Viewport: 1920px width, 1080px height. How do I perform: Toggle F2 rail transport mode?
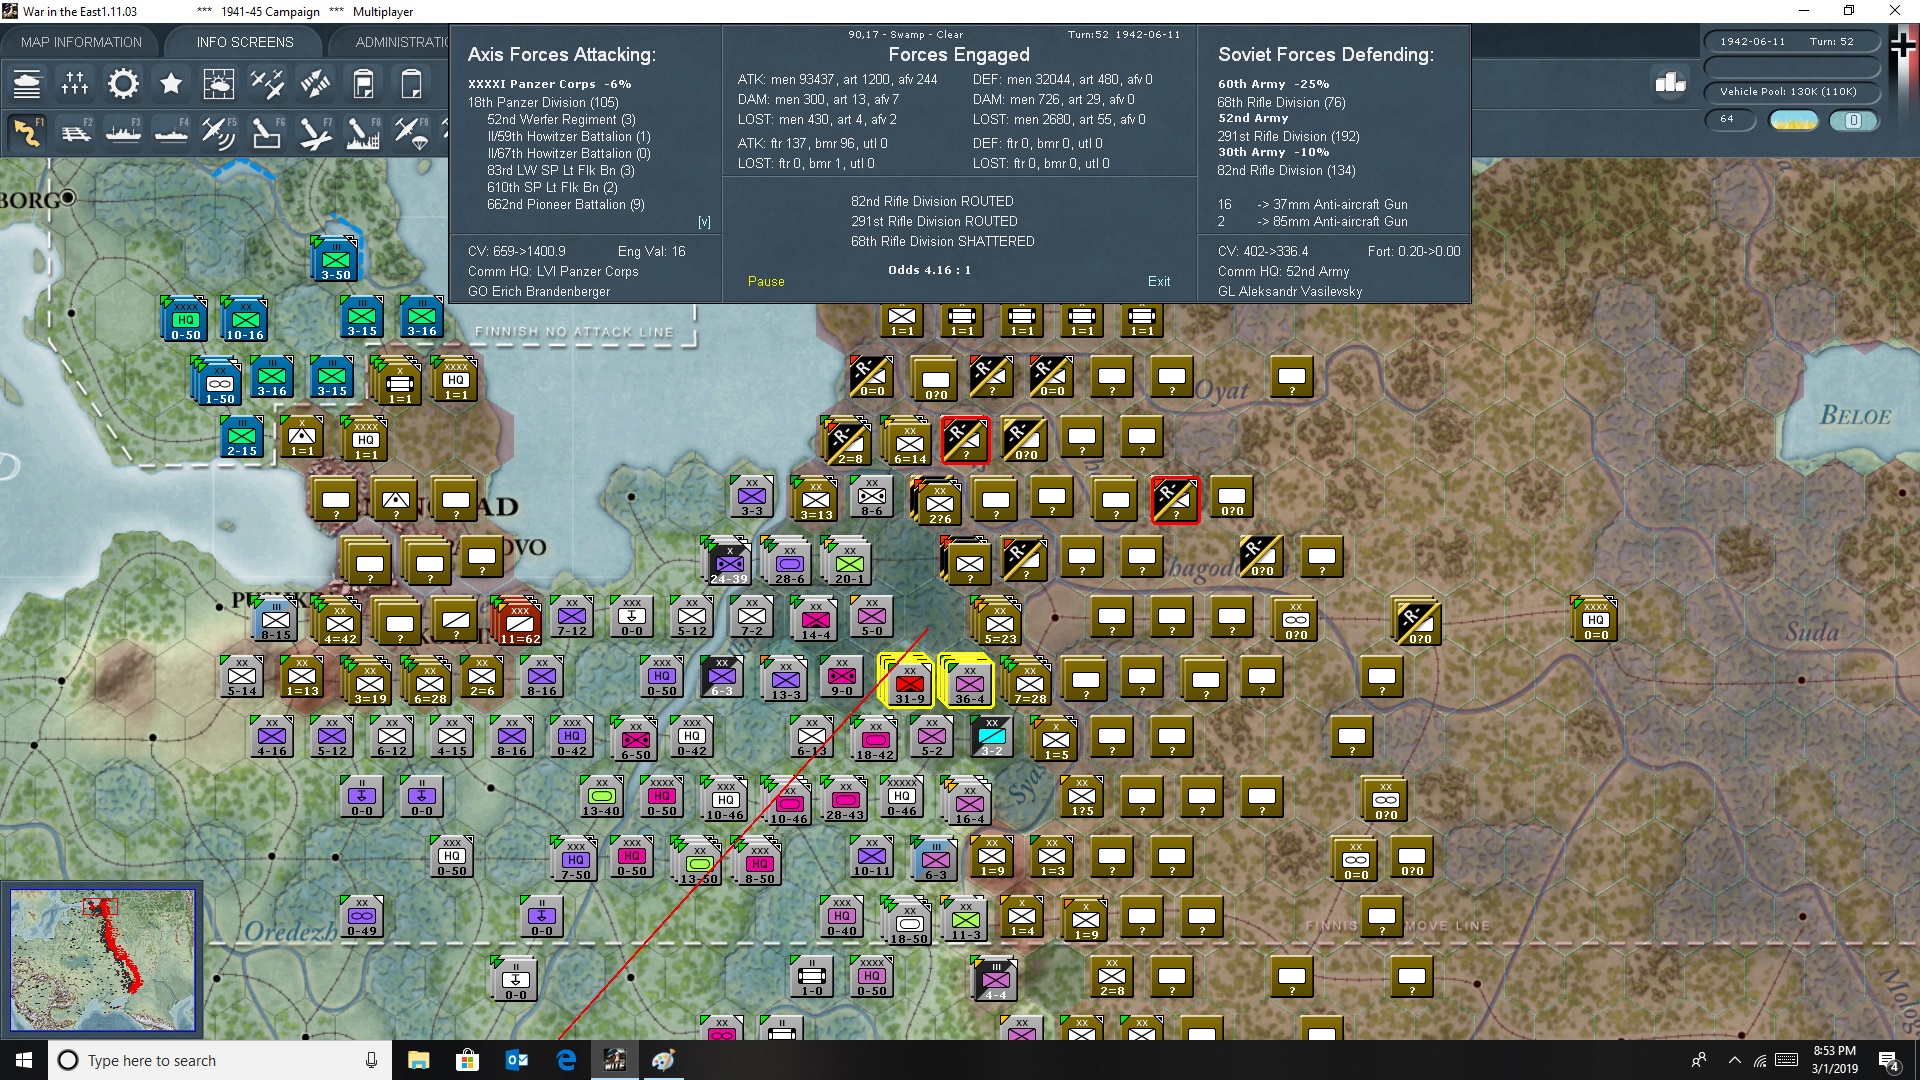(75, 132)
